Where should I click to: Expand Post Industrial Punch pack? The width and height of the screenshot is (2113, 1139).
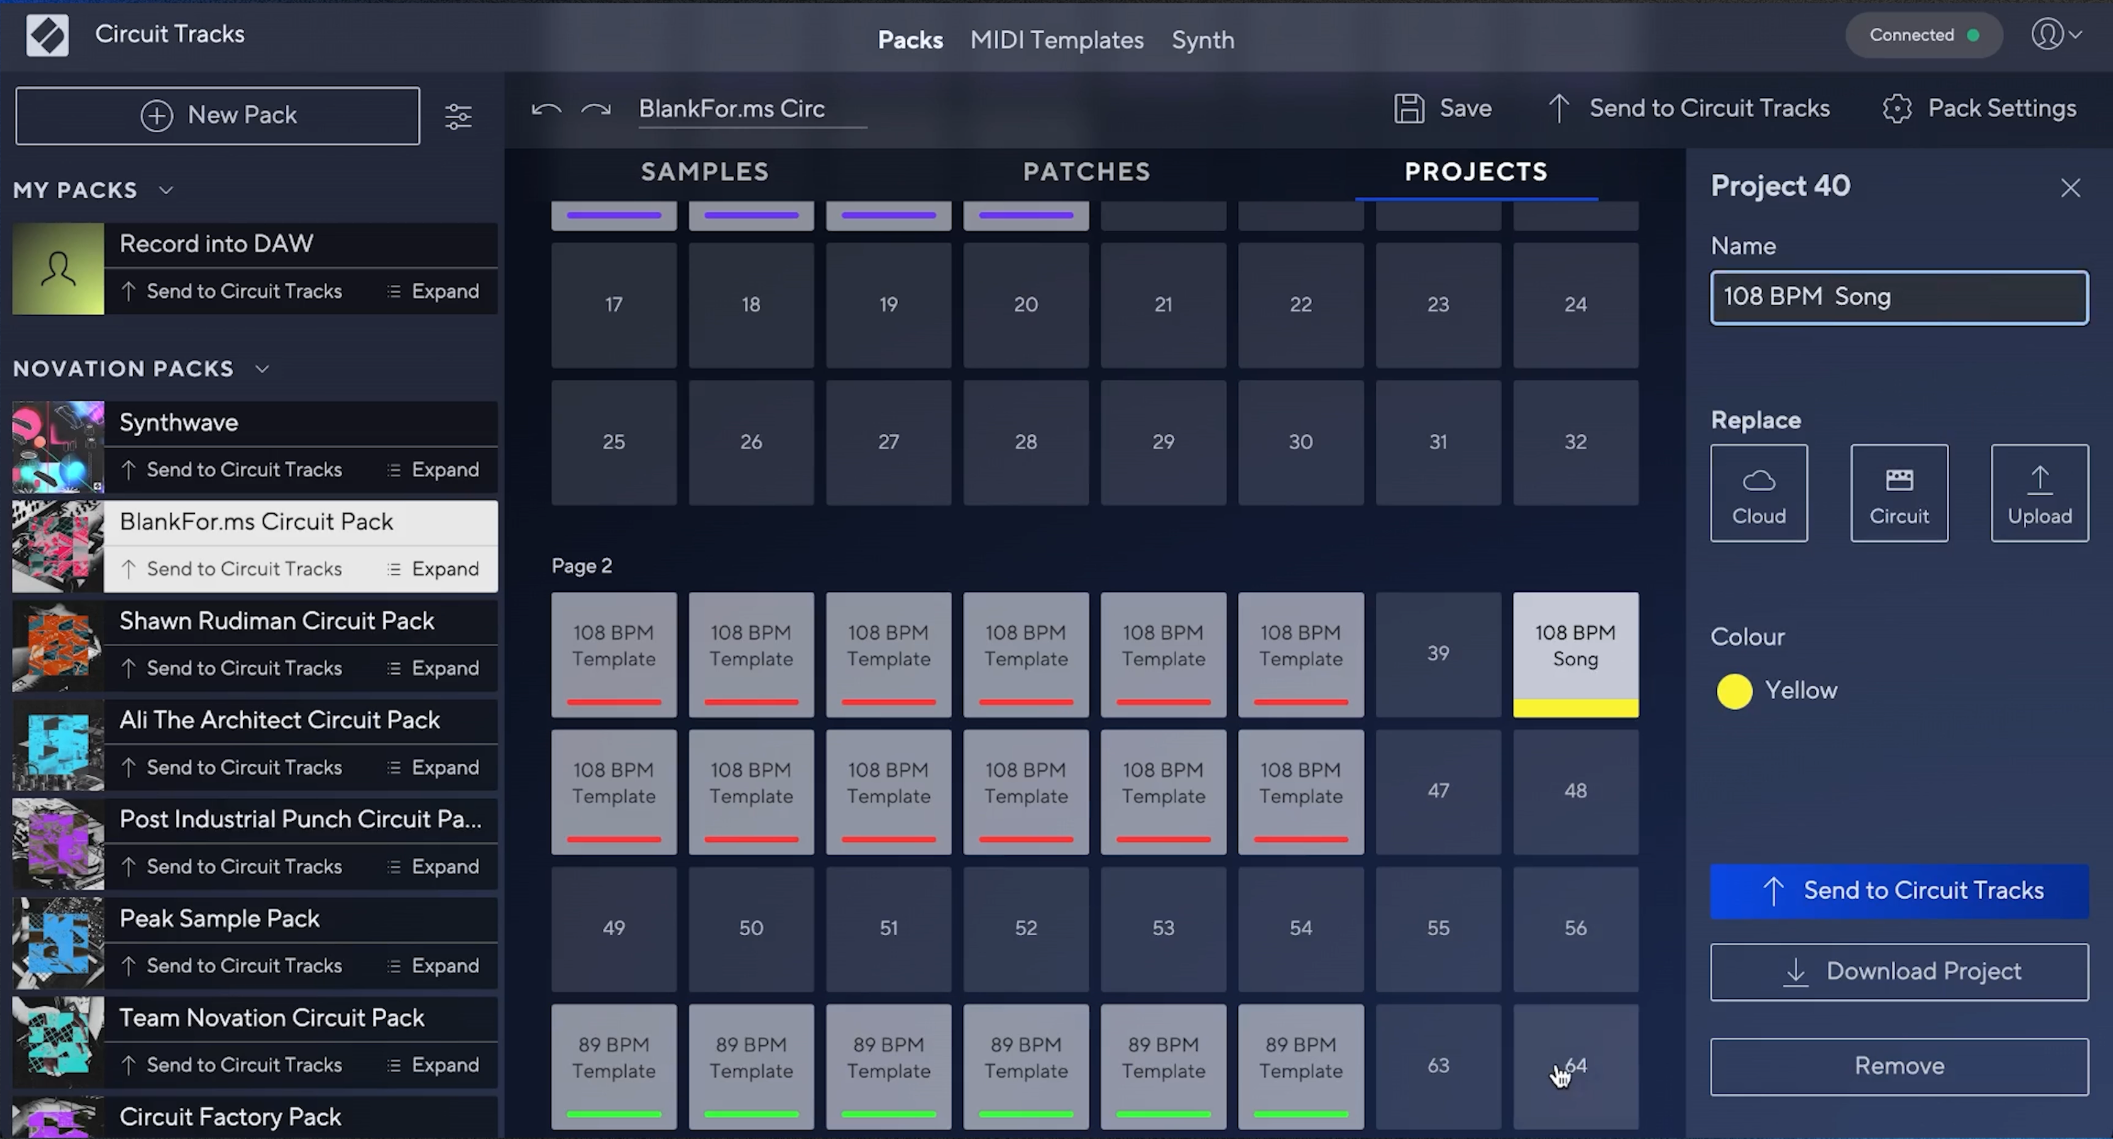click(x=434, y=866)
